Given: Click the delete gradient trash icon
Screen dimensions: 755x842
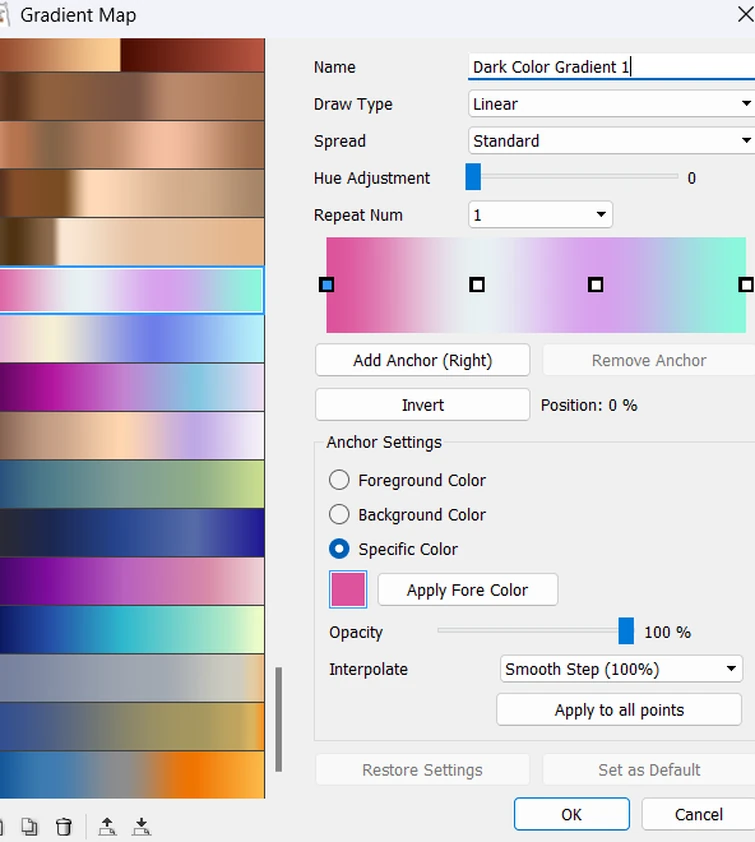Looking at the screenshot, I should point(63,826).
